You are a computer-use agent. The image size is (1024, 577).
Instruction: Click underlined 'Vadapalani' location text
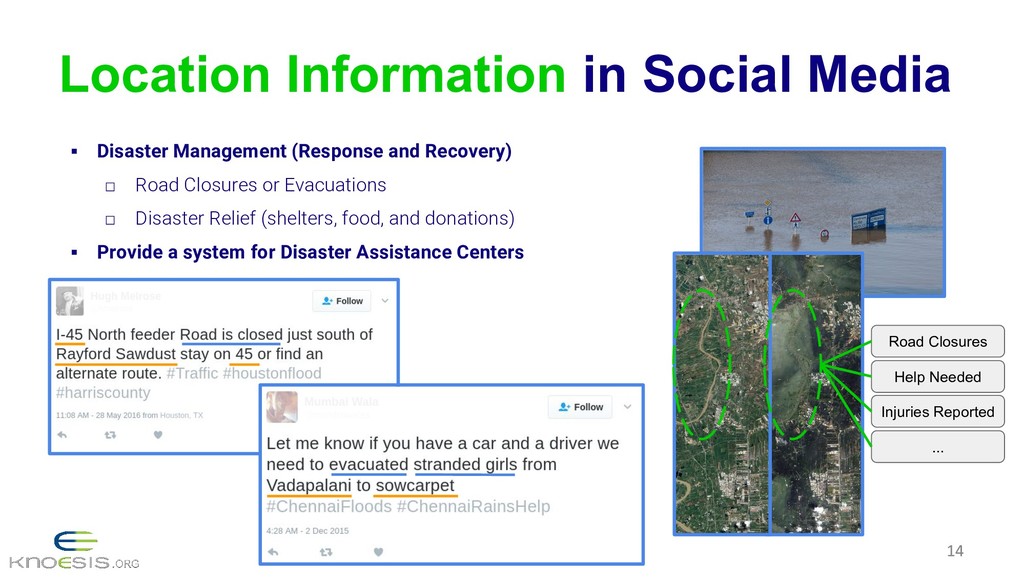coord(309,486)
